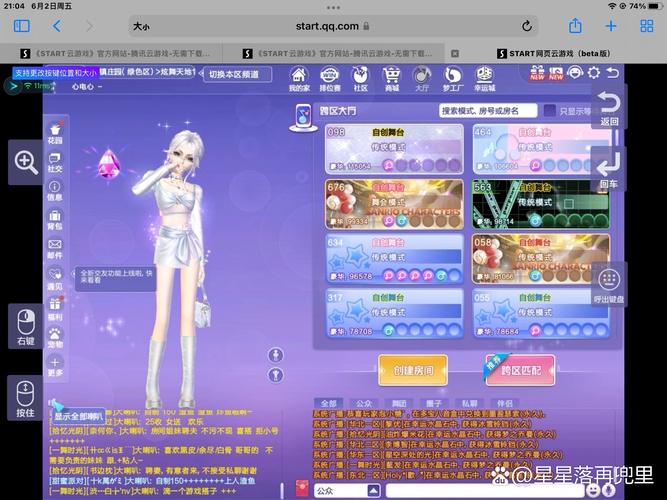Open the 呼出键盘 keyboard overlay
The height and width of the screenshot is (500, 667).
(x=609, y=284)
